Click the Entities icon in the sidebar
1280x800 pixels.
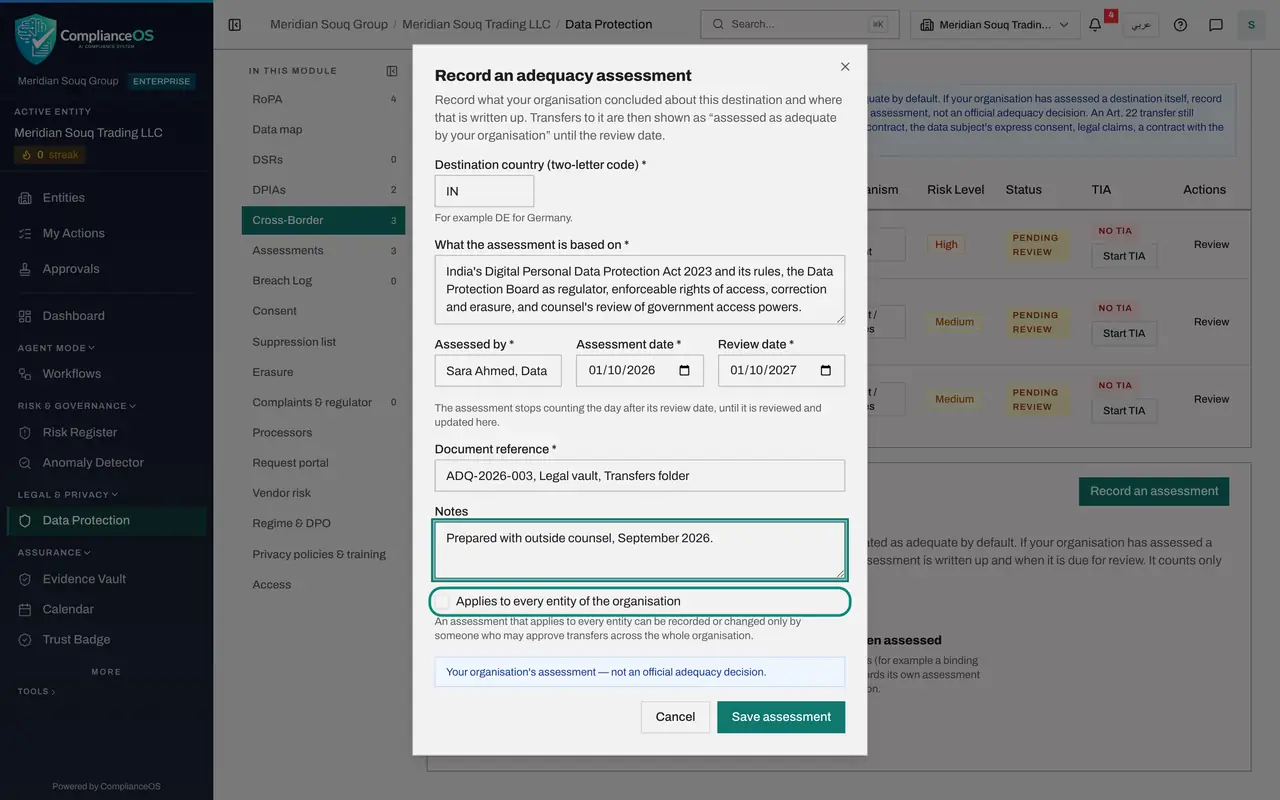25,198
